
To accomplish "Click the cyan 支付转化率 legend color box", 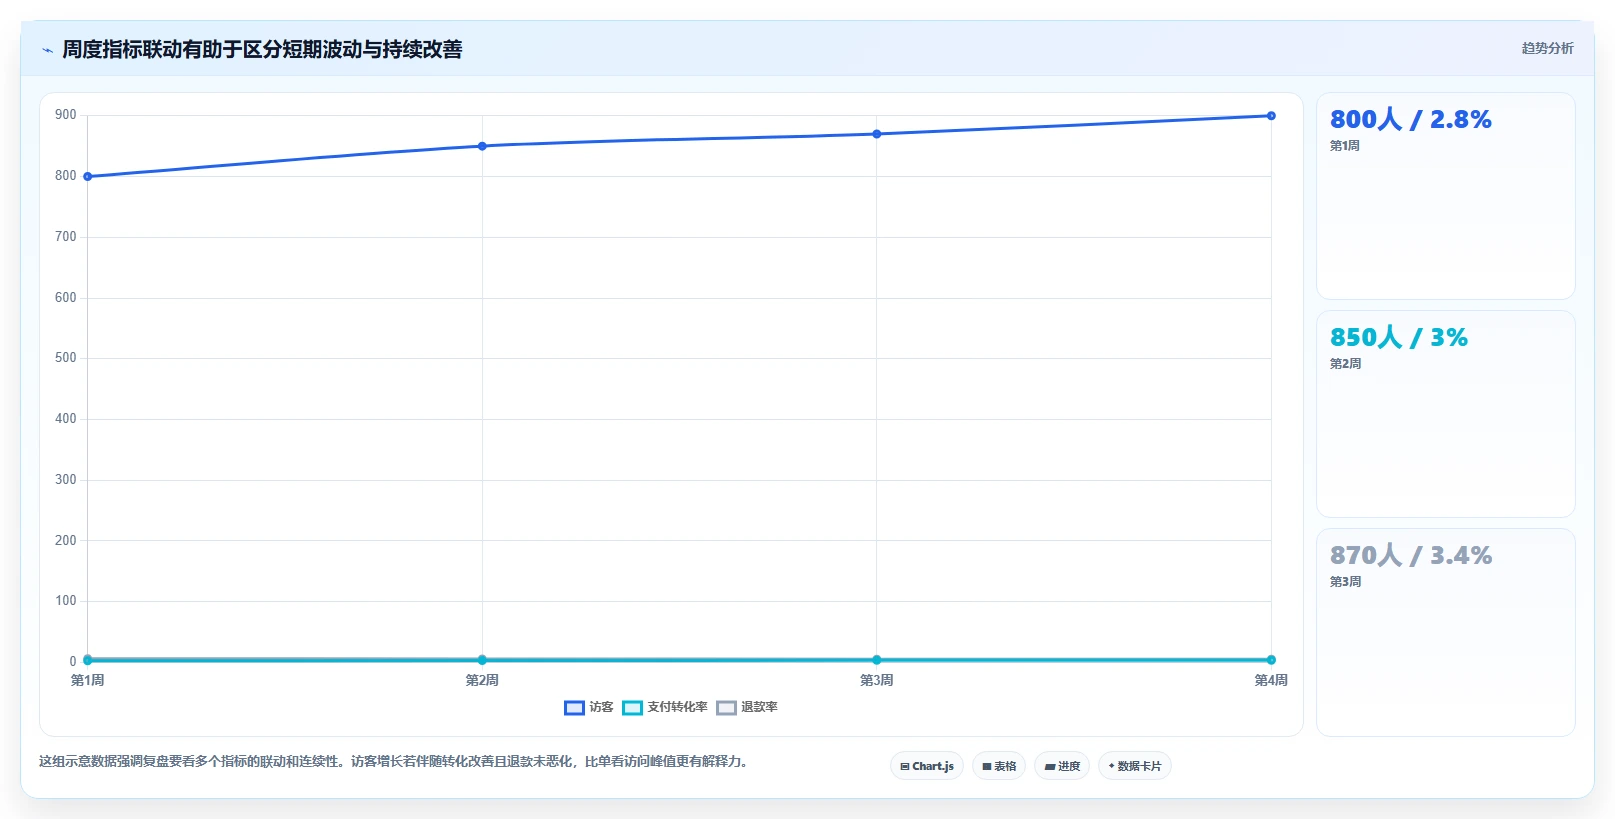I will pos(632,708).
